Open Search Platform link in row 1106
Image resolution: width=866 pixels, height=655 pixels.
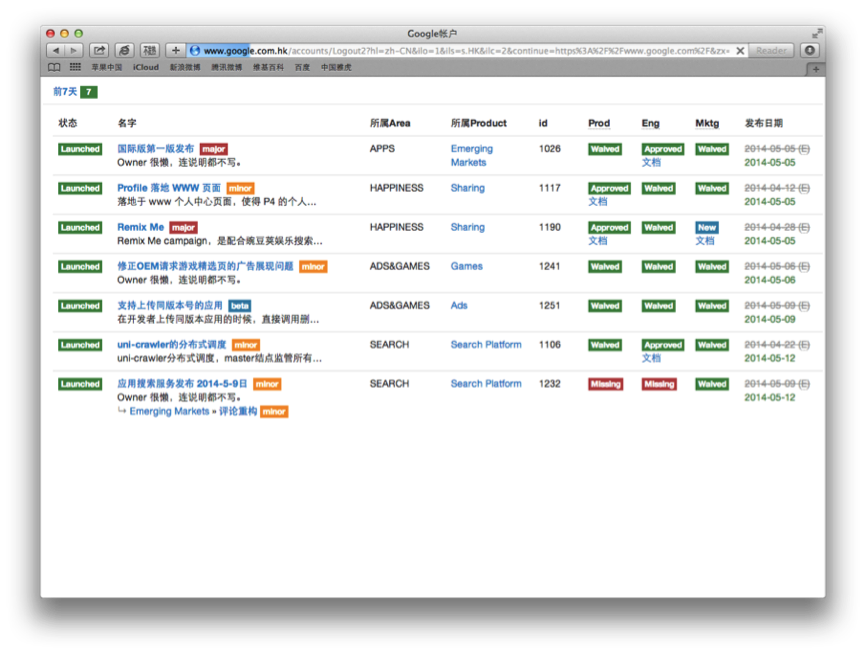coord(486,345)
